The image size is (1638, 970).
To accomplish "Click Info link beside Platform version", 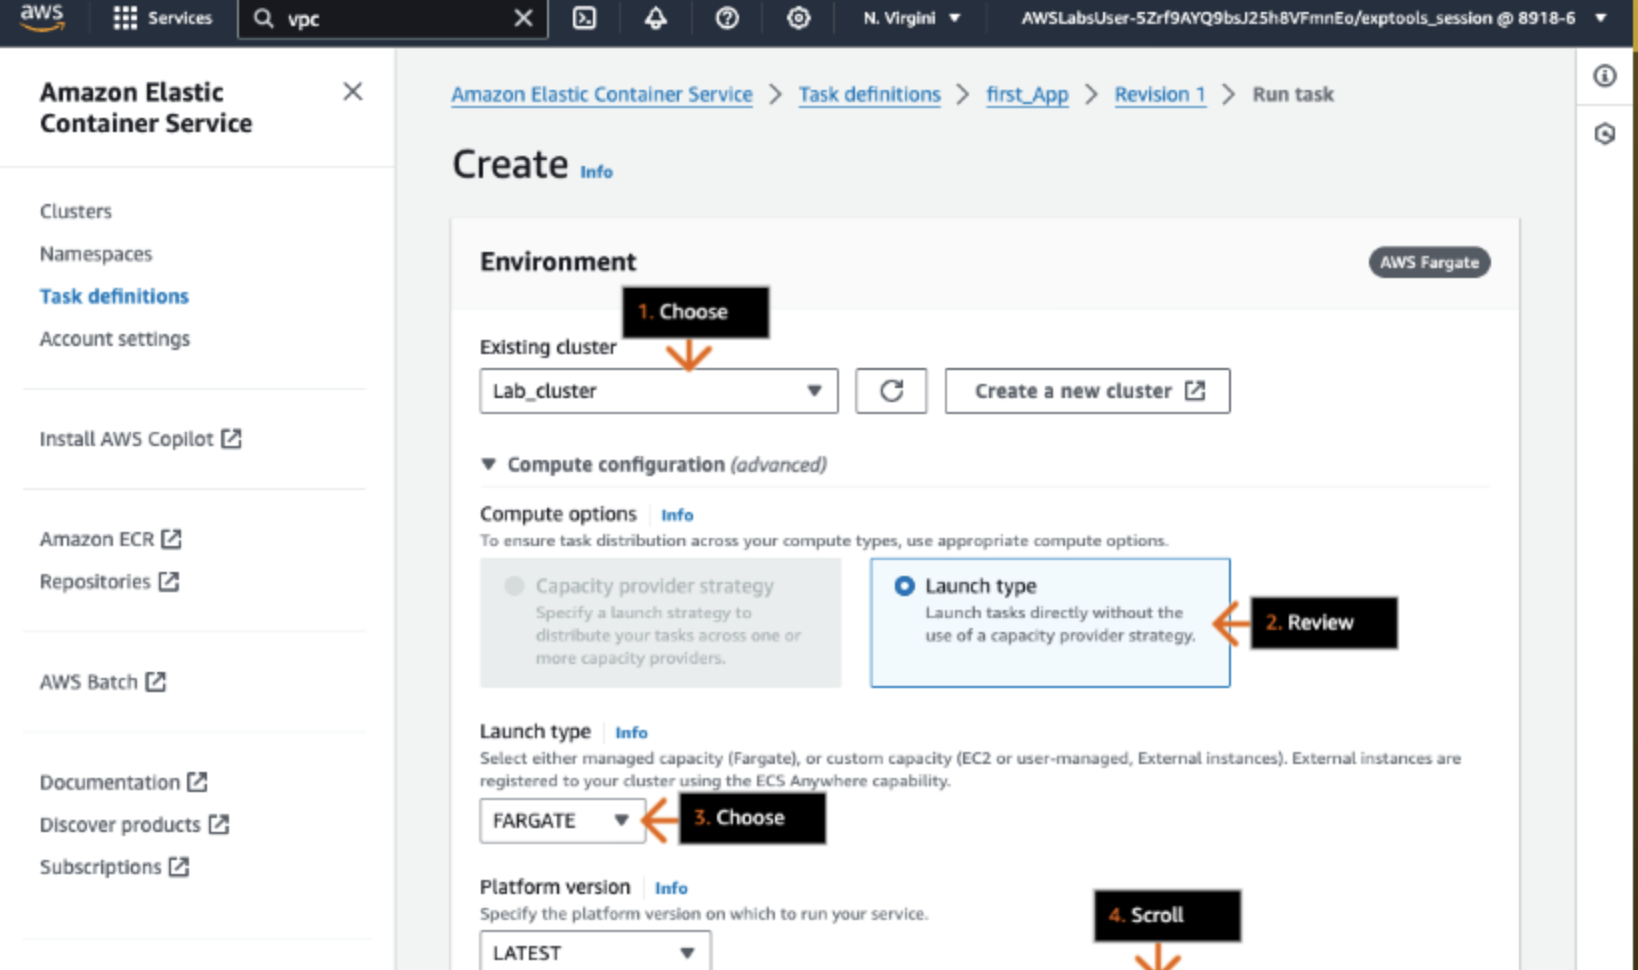I will pyautogui.click(x=671, y=888).
